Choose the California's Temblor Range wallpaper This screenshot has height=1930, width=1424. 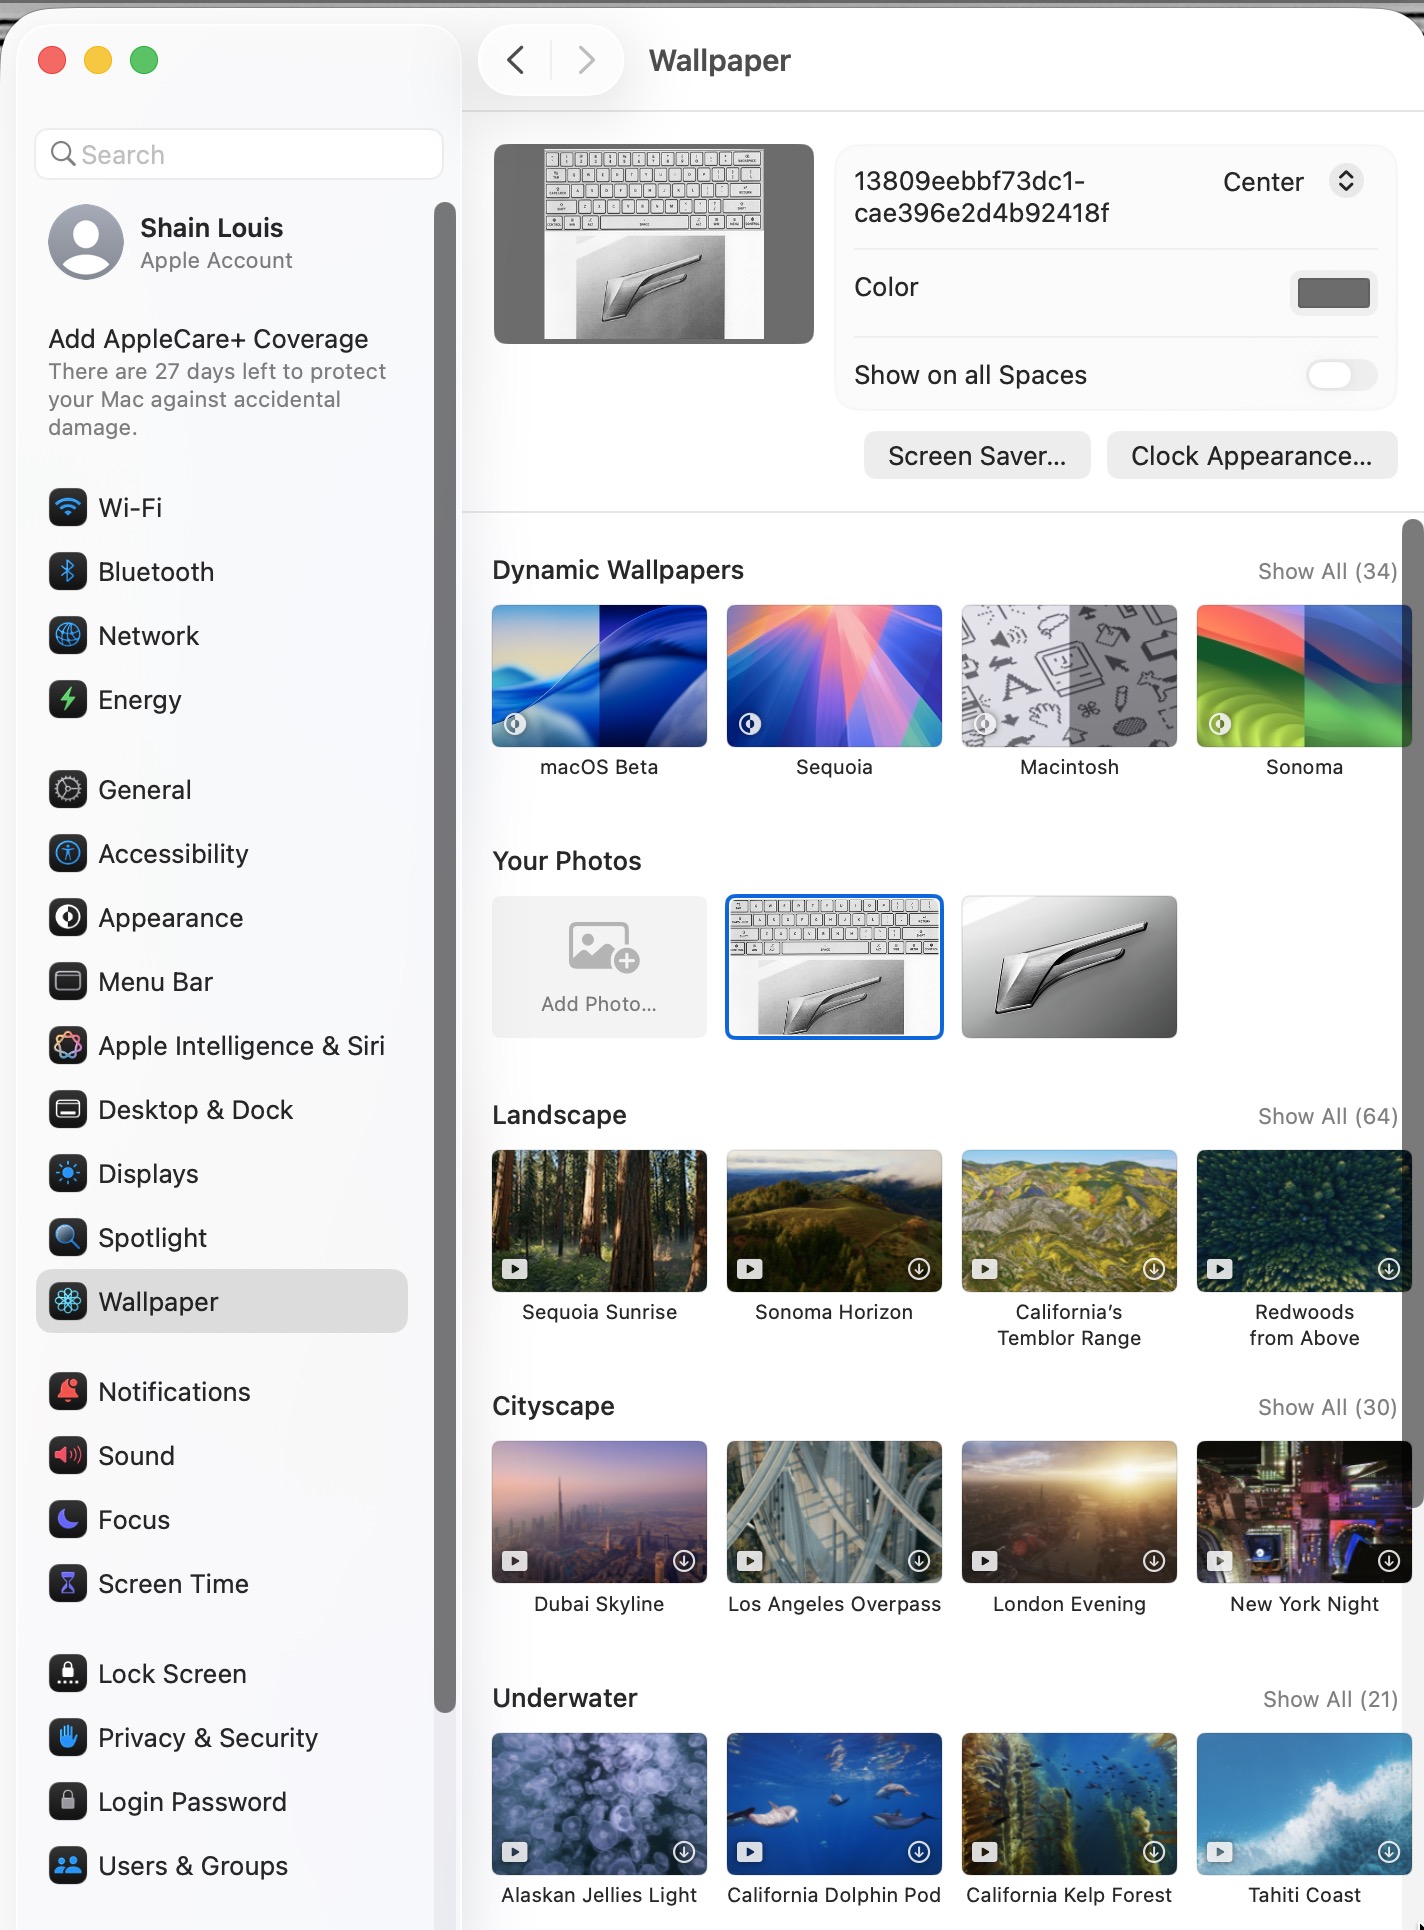point(1069,1221)
